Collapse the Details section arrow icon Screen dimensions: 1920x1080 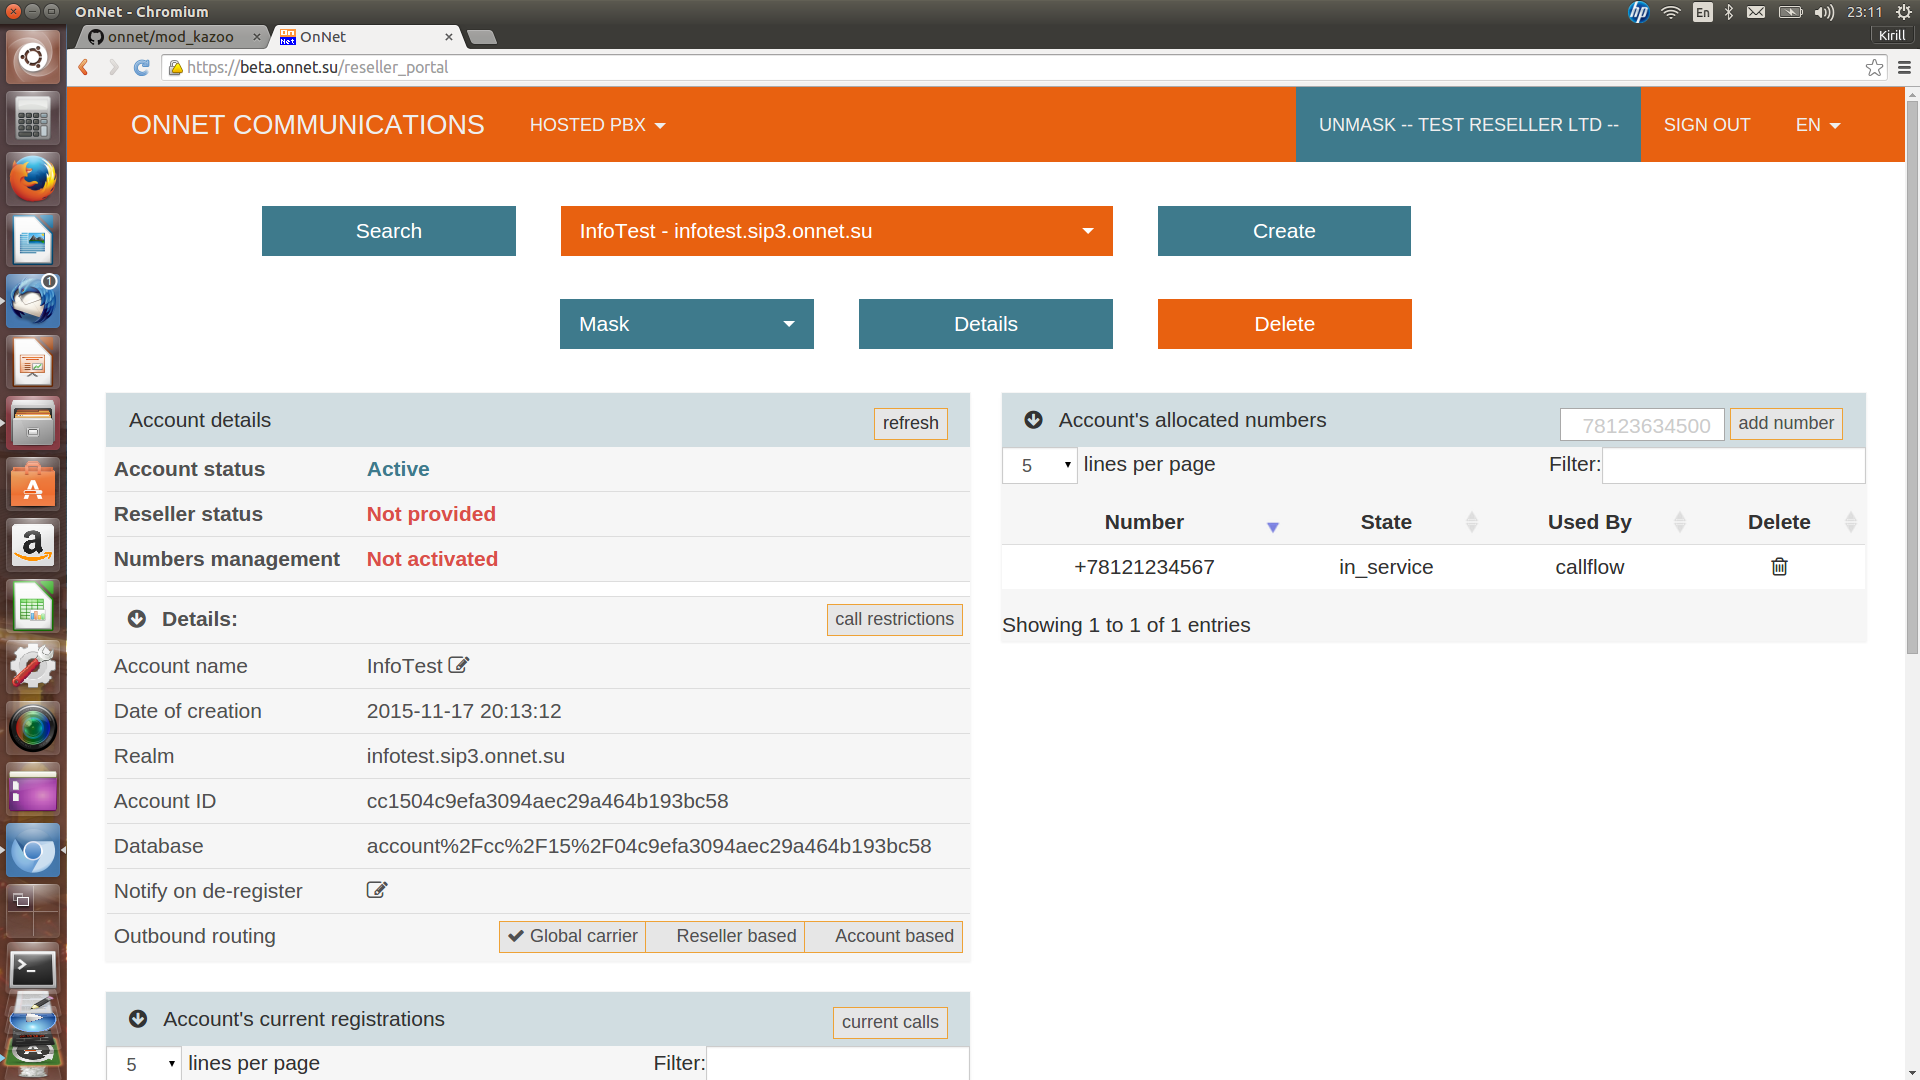pyautogui.click(x=137, y=619)
